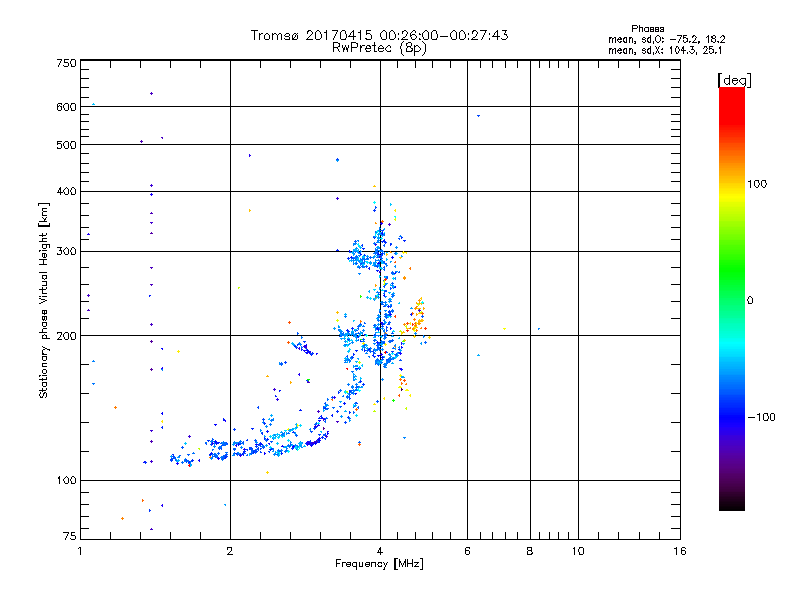The height and width of the screenshot is (600, 800).
Task: Click x-axis tick label '8'
Action: point(530,551)
